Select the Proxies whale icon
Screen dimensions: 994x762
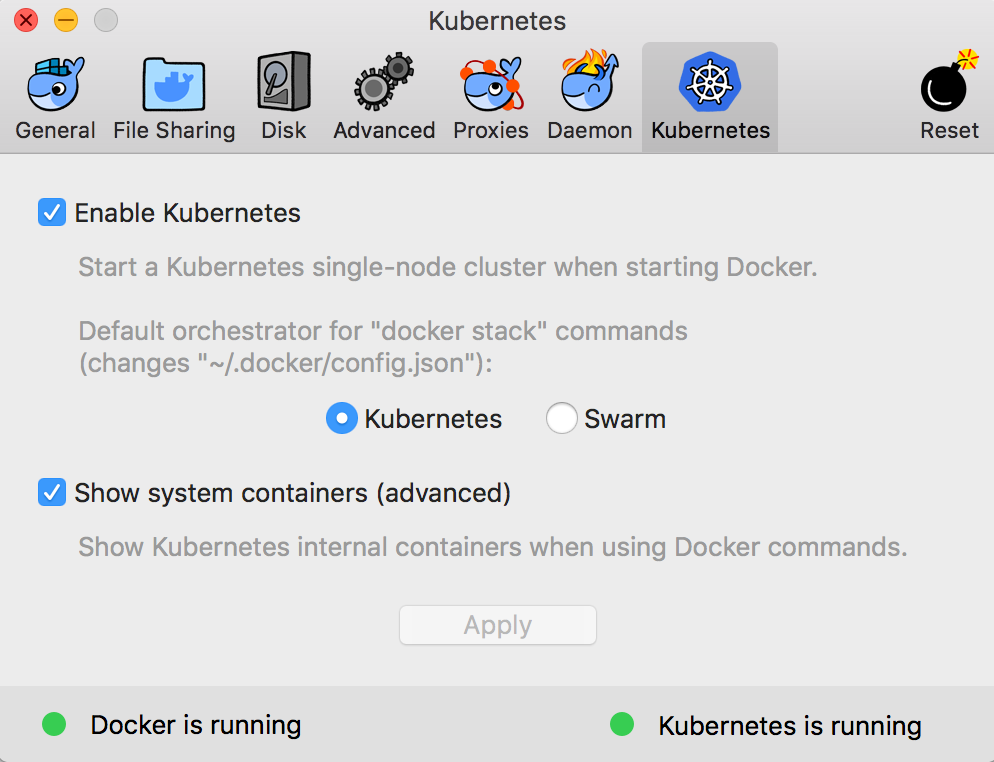tap(491, 85)
